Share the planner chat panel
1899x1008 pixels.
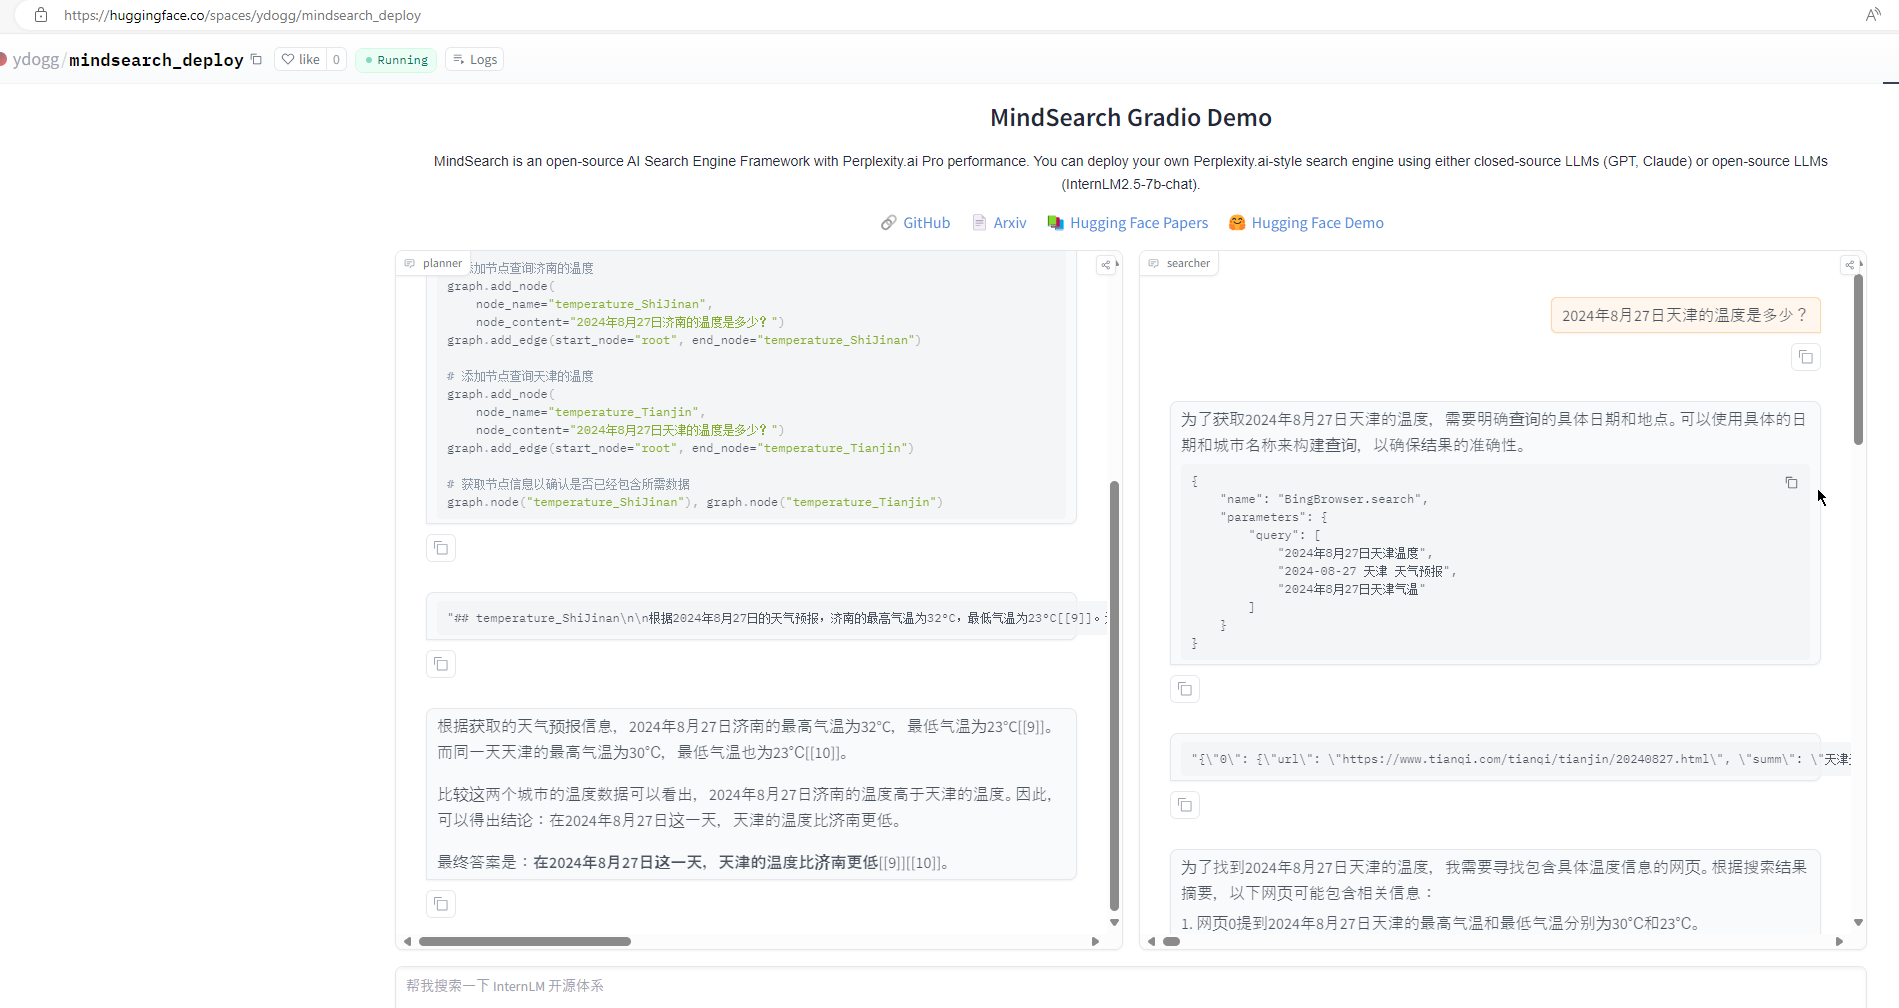(x=1106, y=265)
